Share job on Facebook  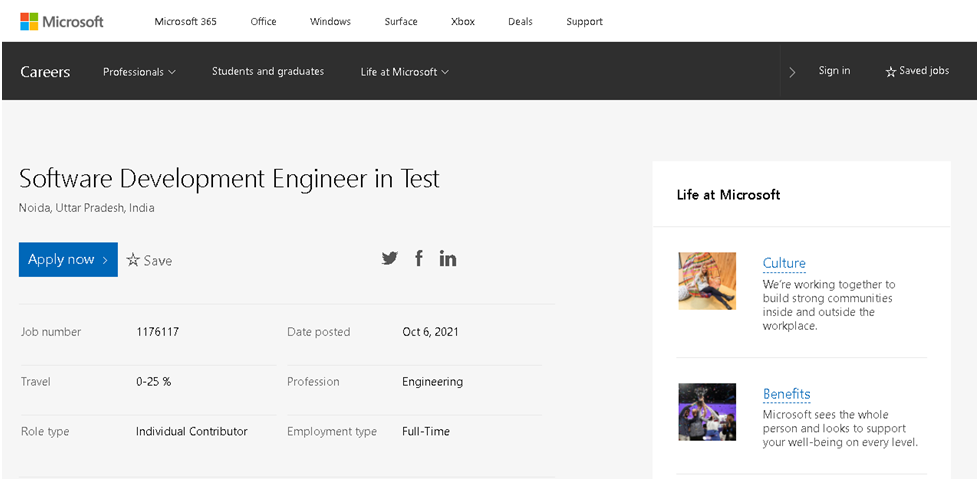[419, 258]
